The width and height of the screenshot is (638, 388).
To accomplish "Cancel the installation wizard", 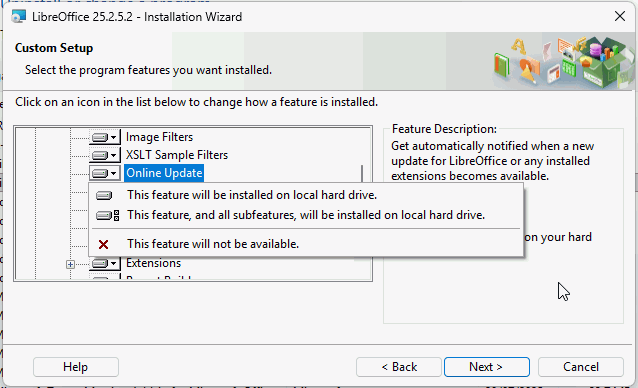I will point(581,367).
